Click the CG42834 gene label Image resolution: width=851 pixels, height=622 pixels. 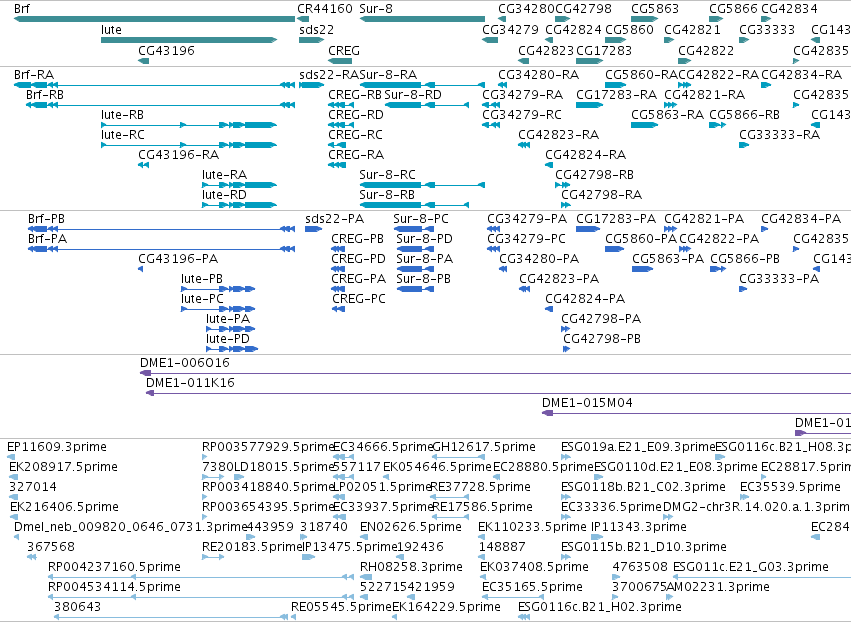point(789,9)
